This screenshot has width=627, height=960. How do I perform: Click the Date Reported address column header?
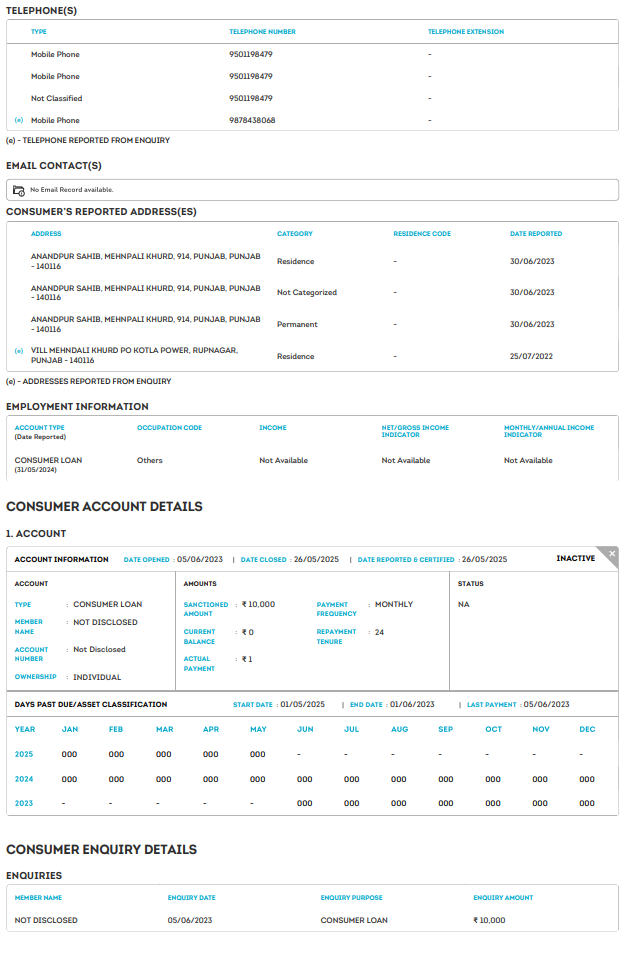coord(536,234)
